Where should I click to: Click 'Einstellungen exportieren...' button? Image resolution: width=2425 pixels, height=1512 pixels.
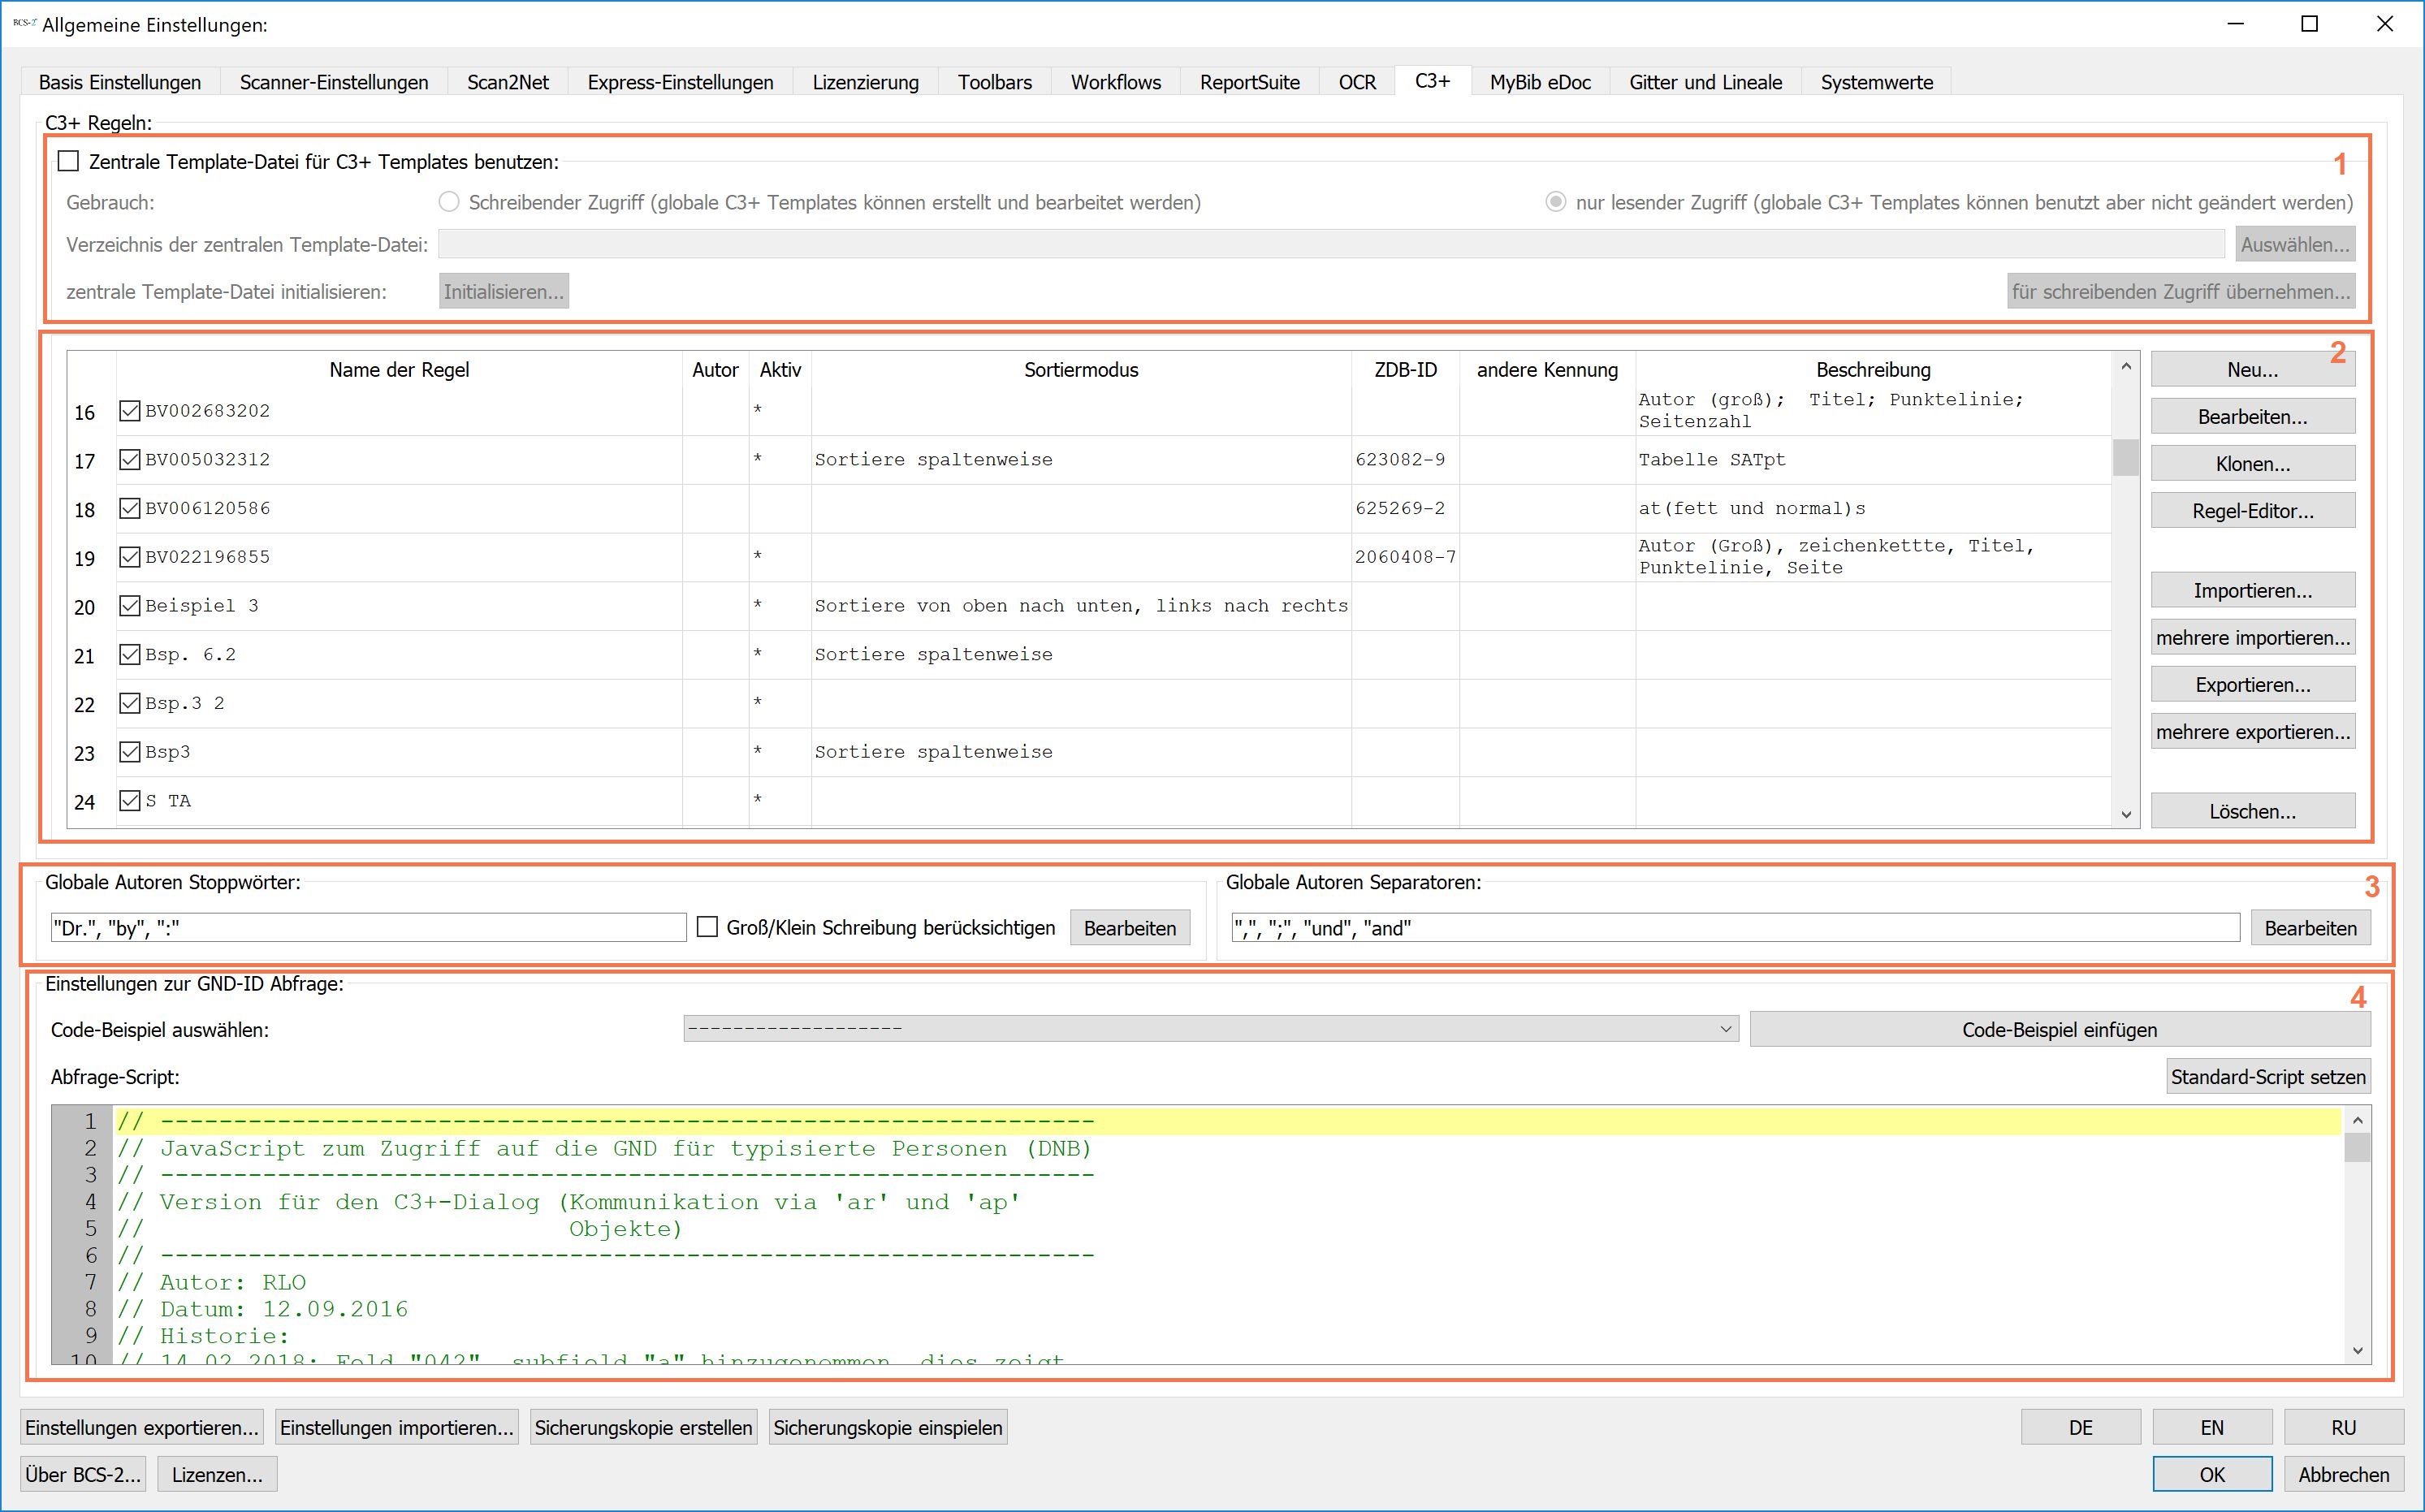tap(142, 1427)
